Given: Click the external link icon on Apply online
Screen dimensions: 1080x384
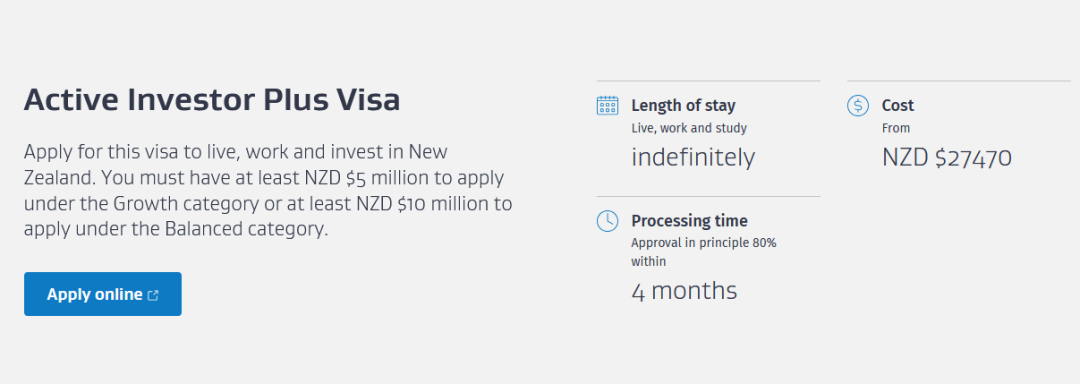Looking at the screenshot, I should [x=153, y=295].
